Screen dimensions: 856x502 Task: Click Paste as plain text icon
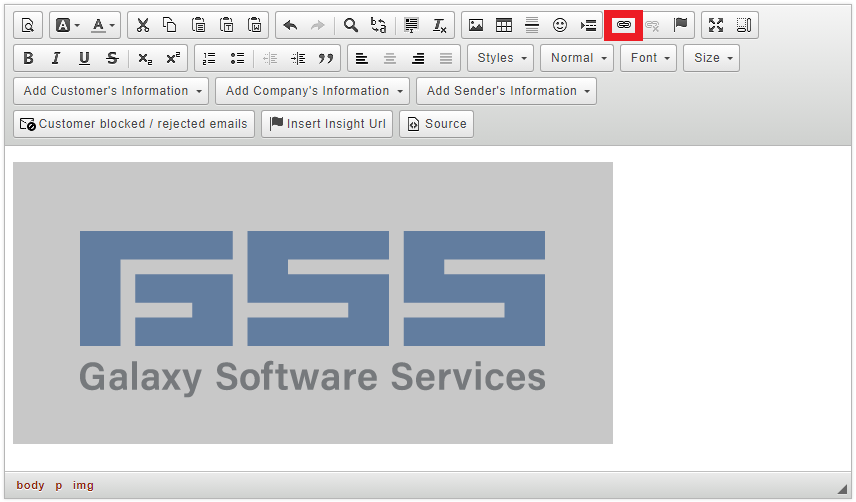tap(226, 25)
